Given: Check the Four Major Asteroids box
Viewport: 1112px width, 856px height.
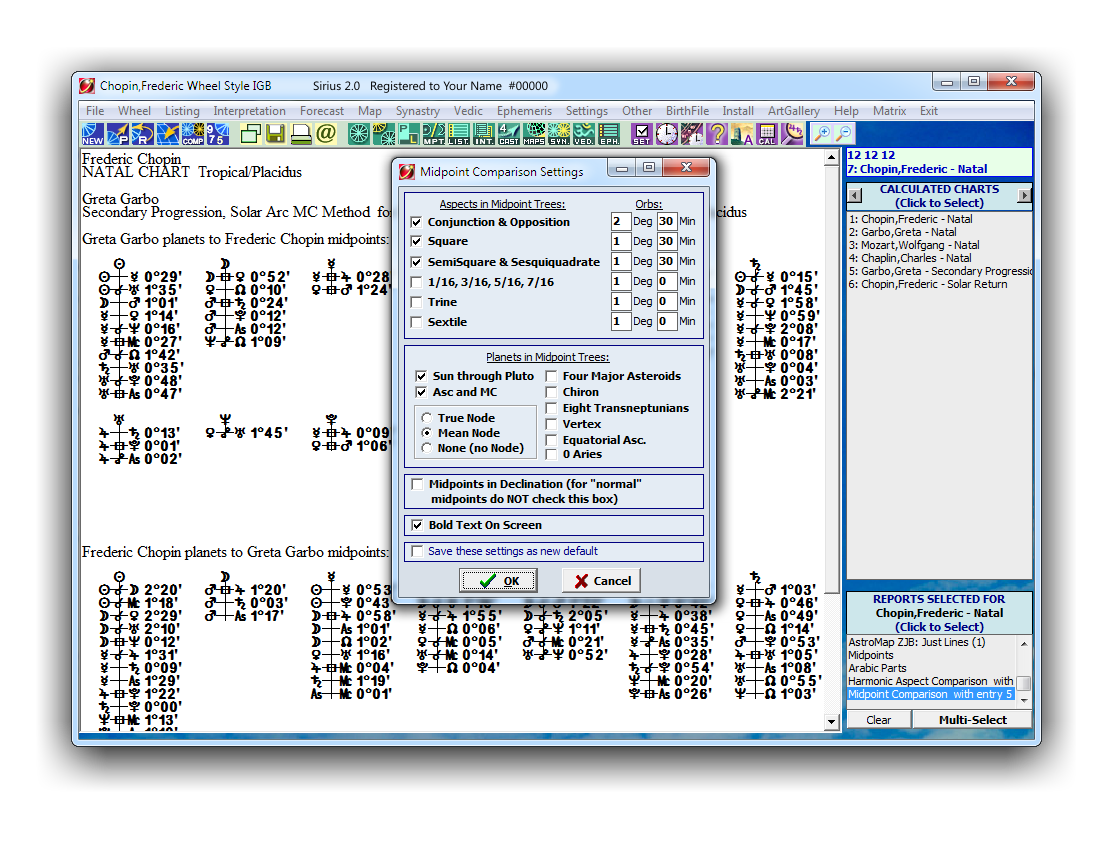Looking at the screenshot, I should 551,376.
